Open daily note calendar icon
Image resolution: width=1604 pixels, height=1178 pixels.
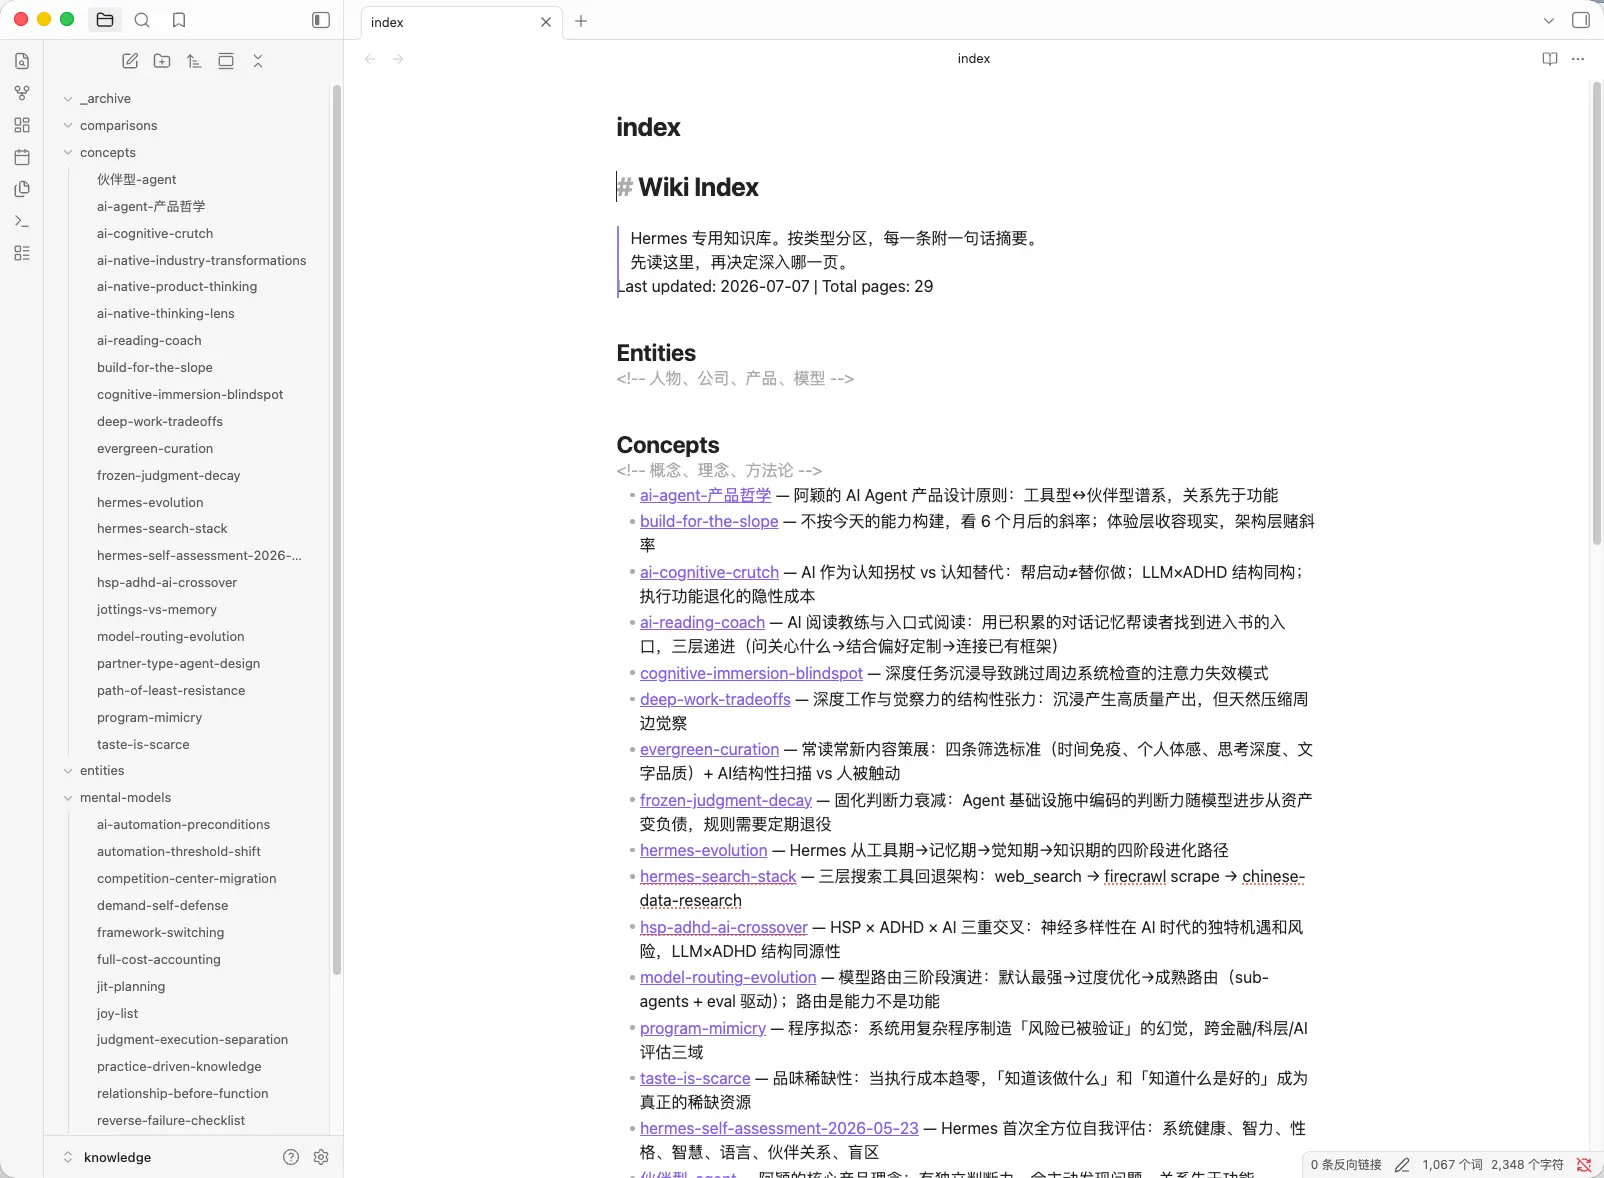click(22, 157)
